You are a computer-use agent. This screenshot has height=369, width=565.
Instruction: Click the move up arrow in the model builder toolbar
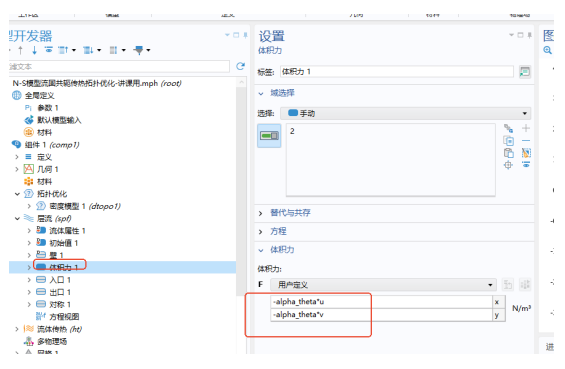[x=20, y=50]
